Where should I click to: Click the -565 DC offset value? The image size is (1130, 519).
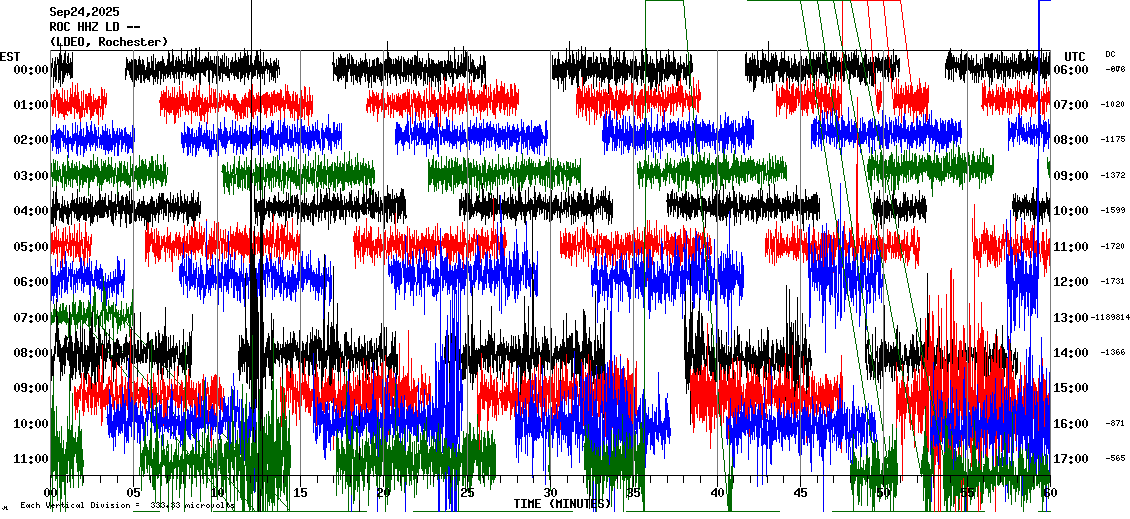coord(1113,459)
